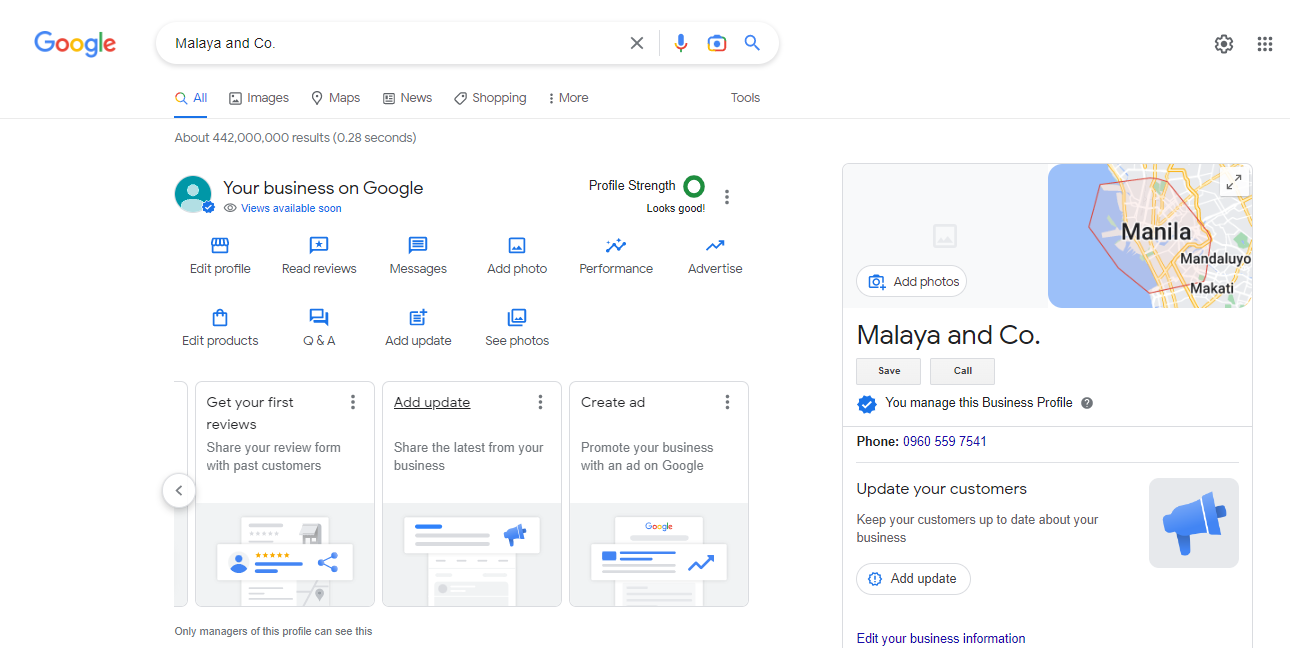Open the Q & A icon
The width and height of the screenshot is (1290, 648).
(x=319, y=318)
